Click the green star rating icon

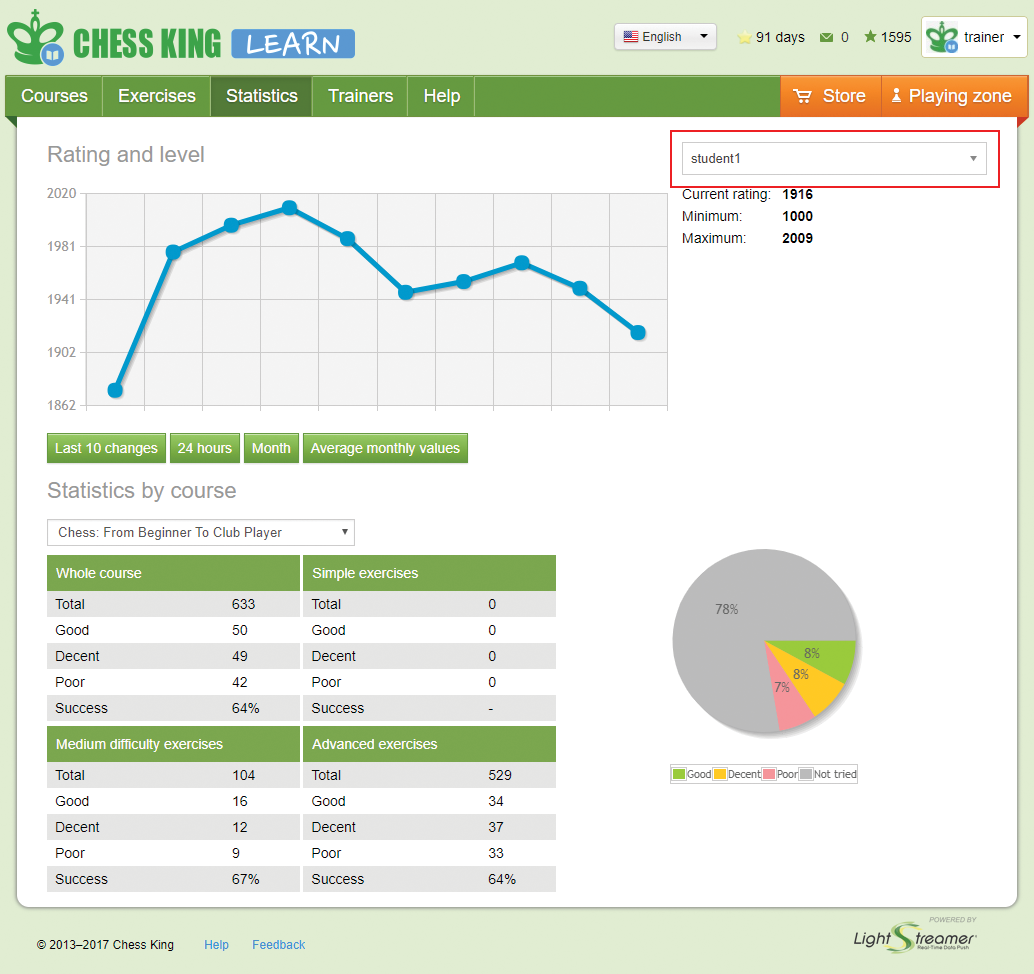point(870,37)
